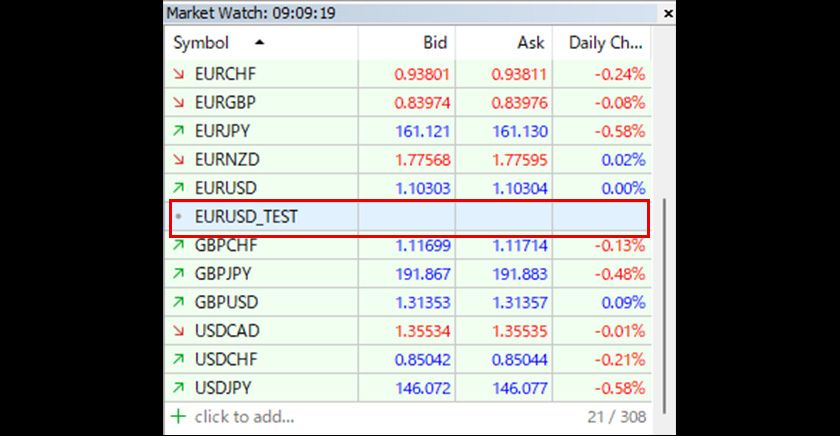Click the down arrow icon beside EURNZD
The height and width of the screenshot is (436, 840).
(180, 159)
